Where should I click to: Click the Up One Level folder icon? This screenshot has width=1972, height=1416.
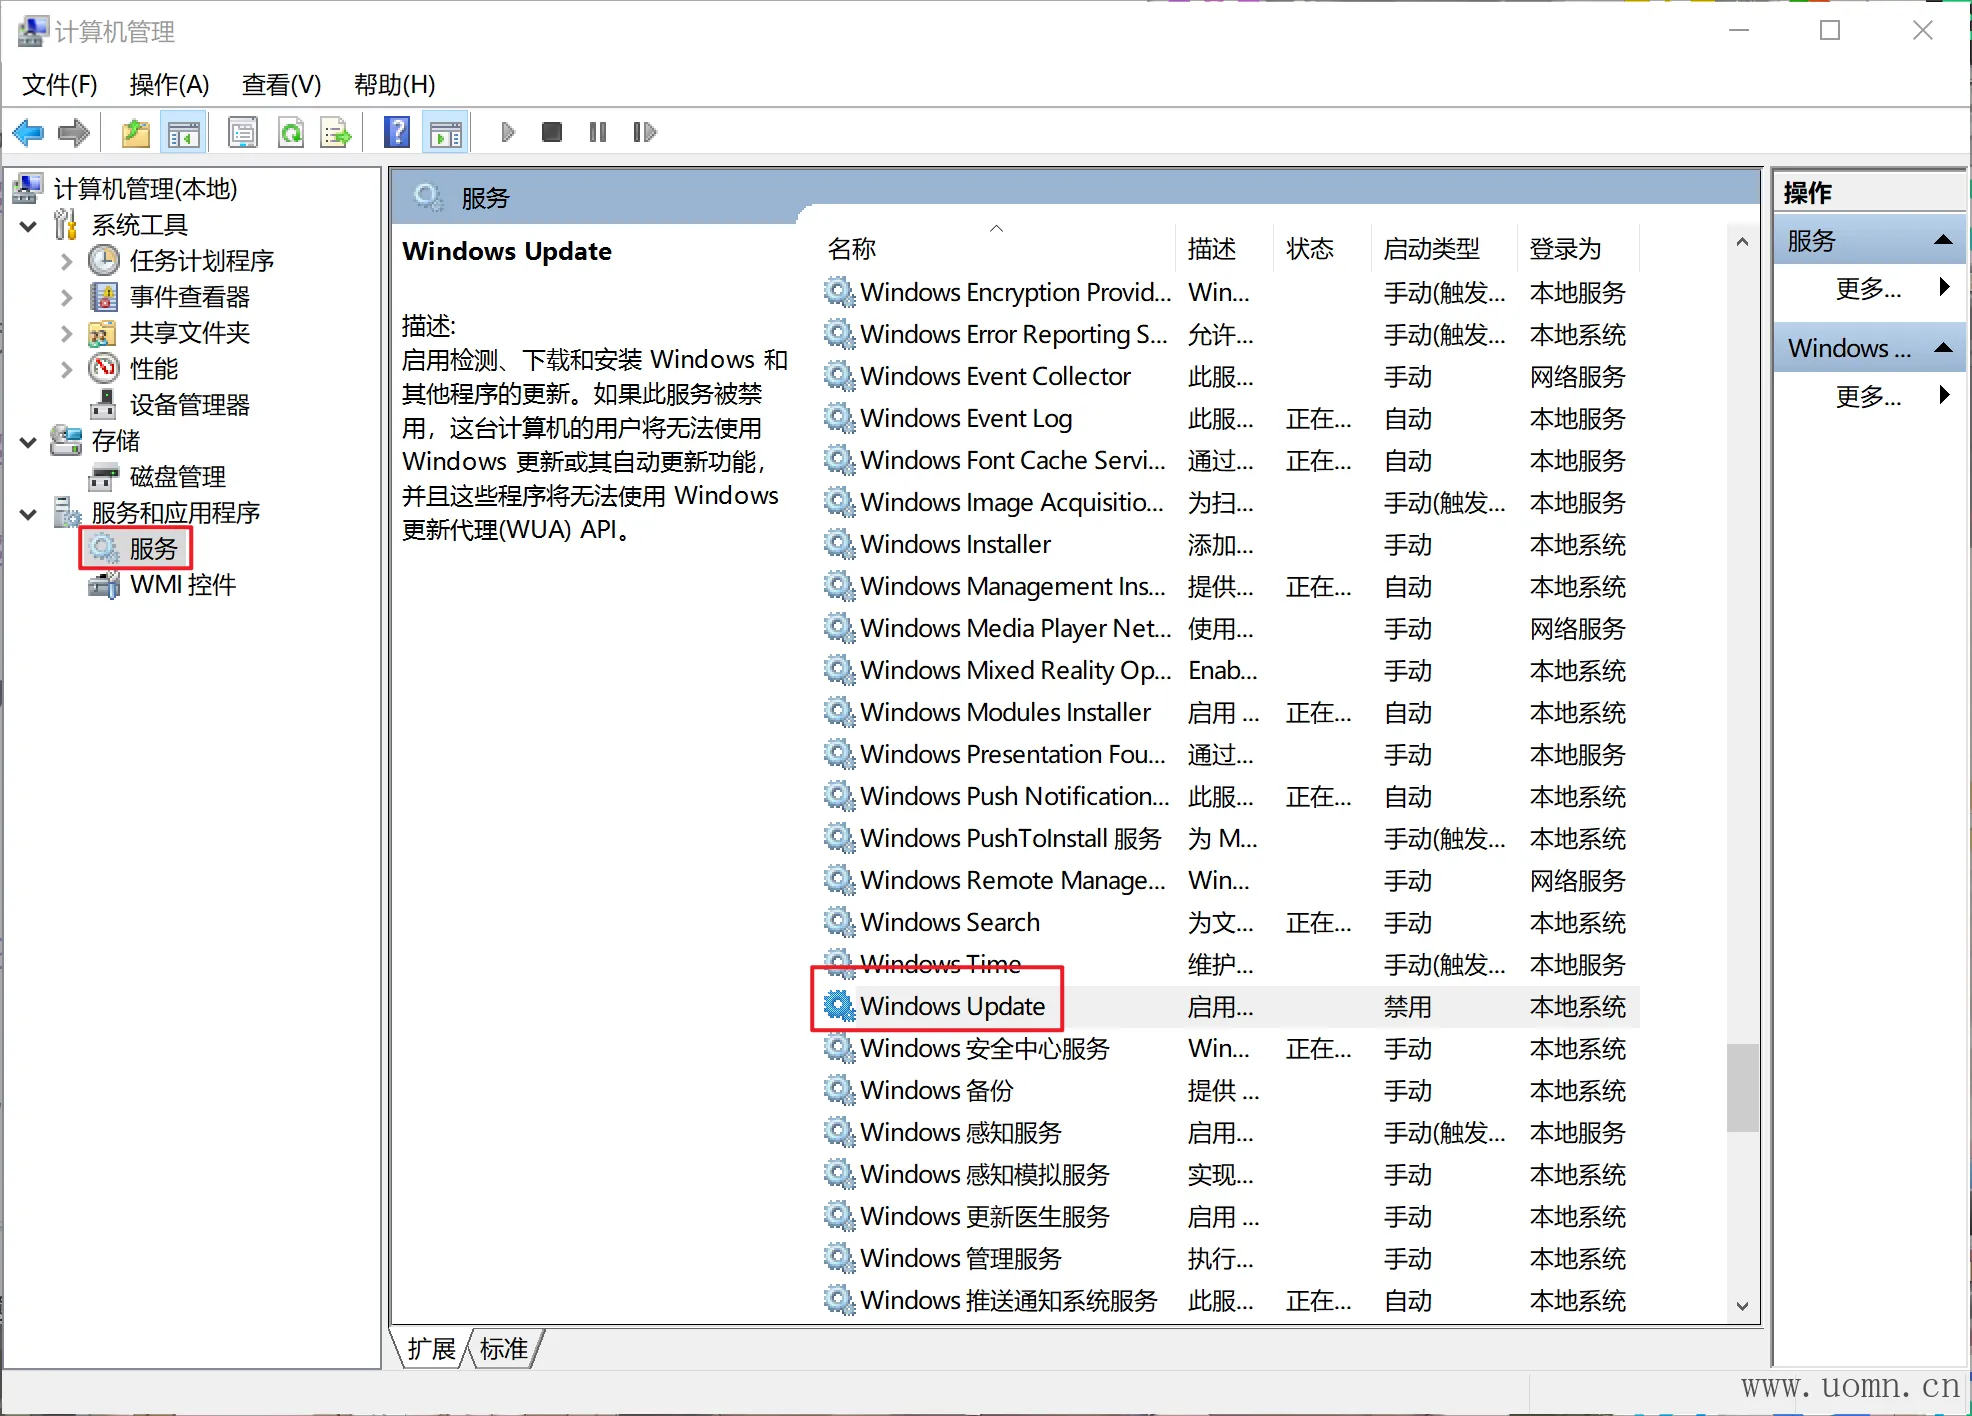(x=135, y=132)
